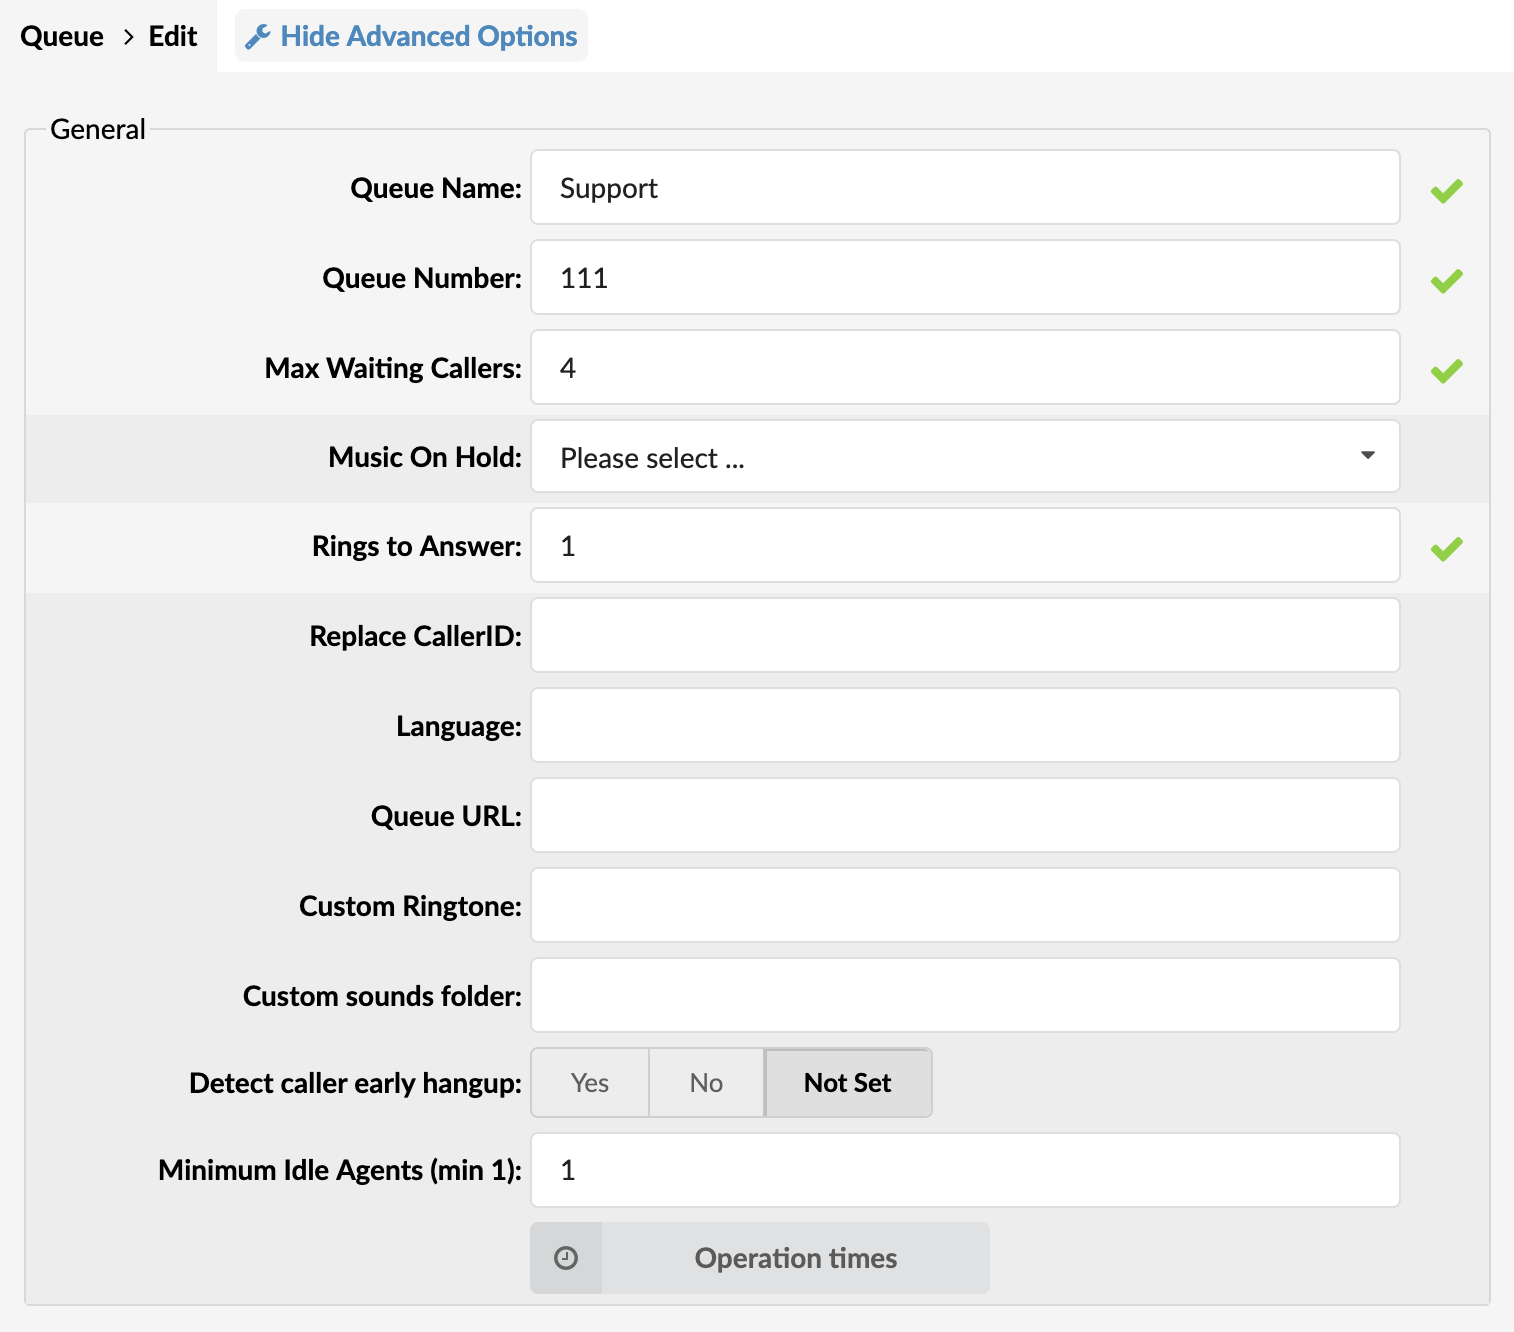Select the Custom Ringtone text box

coord(965,905)
